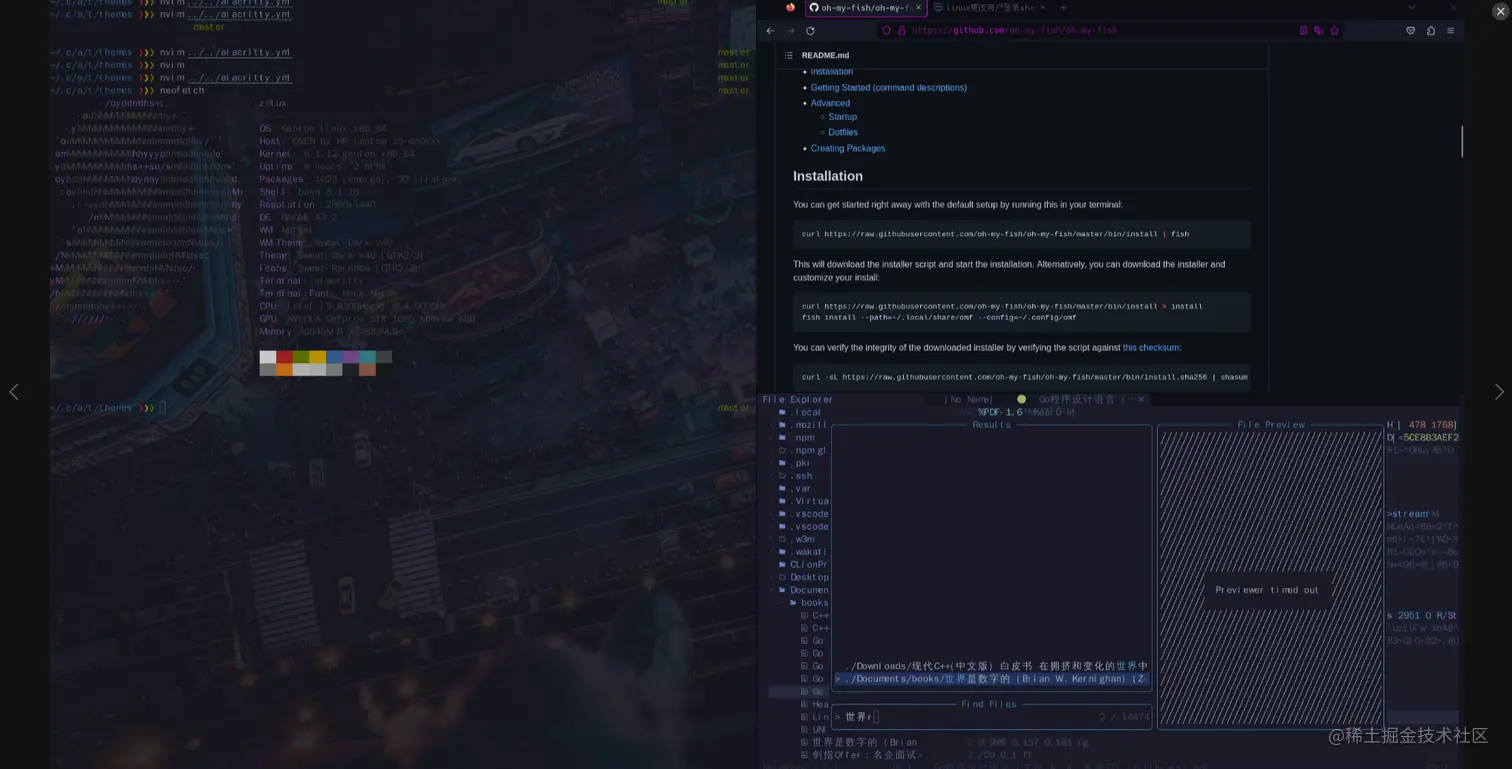
Task: Open the list all tabs chevron
Action: (x=1411, y=7)
